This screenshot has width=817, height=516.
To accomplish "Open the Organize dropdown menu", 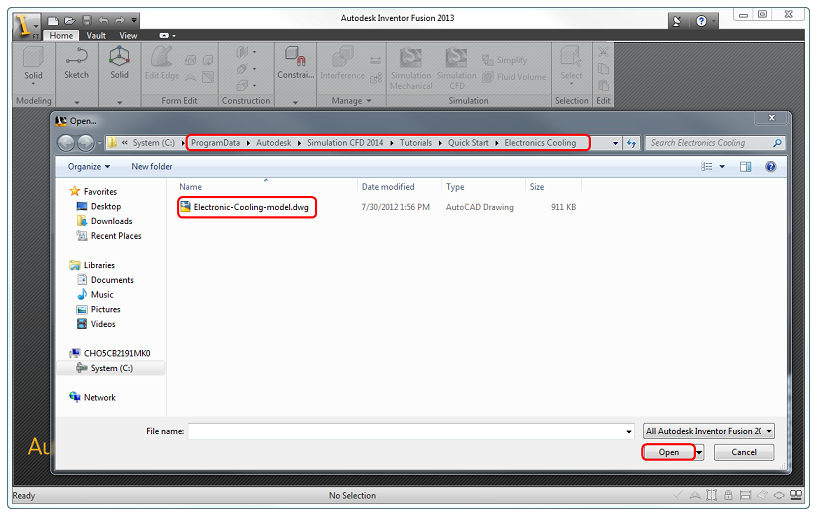I will 89,167.
